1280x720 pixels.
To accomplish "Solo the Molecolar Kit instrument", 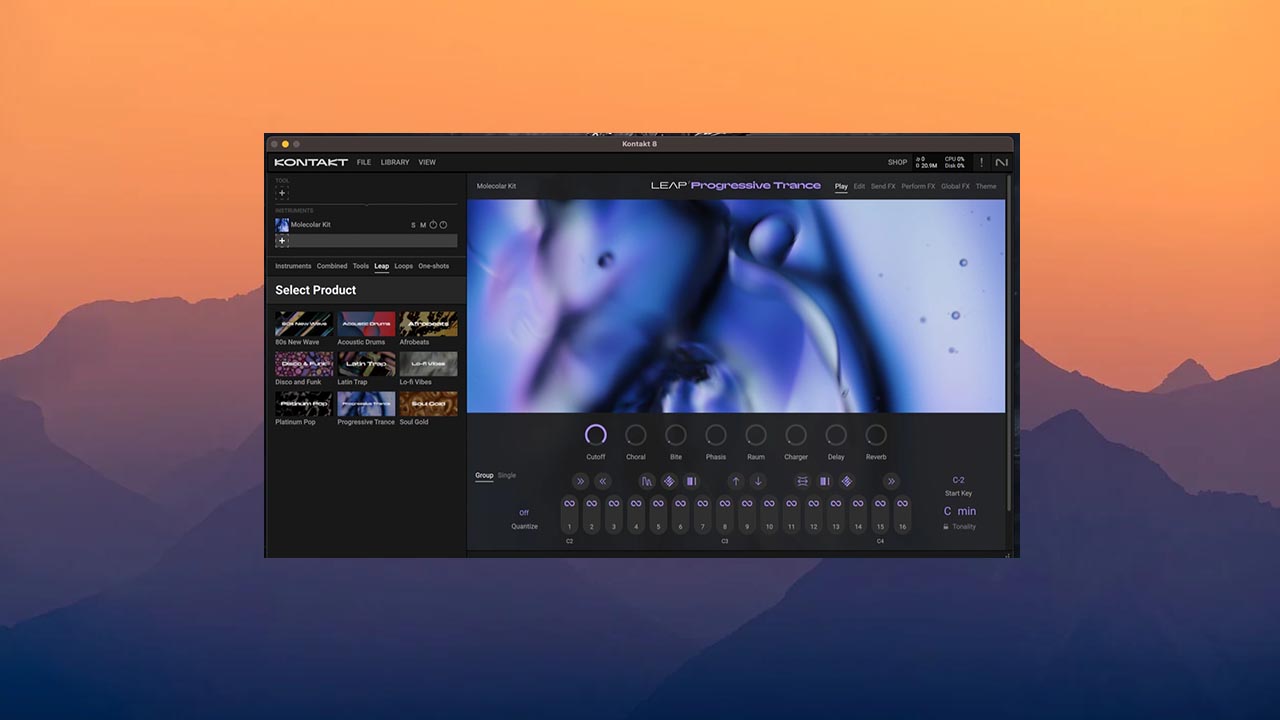I will 413,225.
